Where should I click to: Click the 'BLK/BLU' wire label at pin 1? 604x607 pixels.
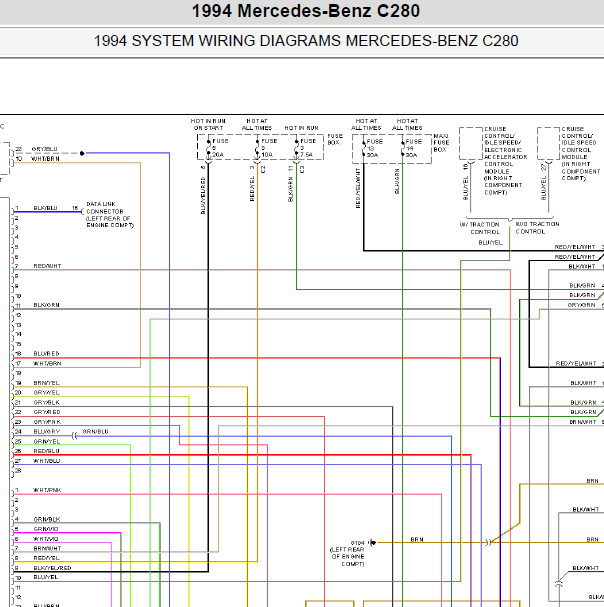(x=45, y=208)
